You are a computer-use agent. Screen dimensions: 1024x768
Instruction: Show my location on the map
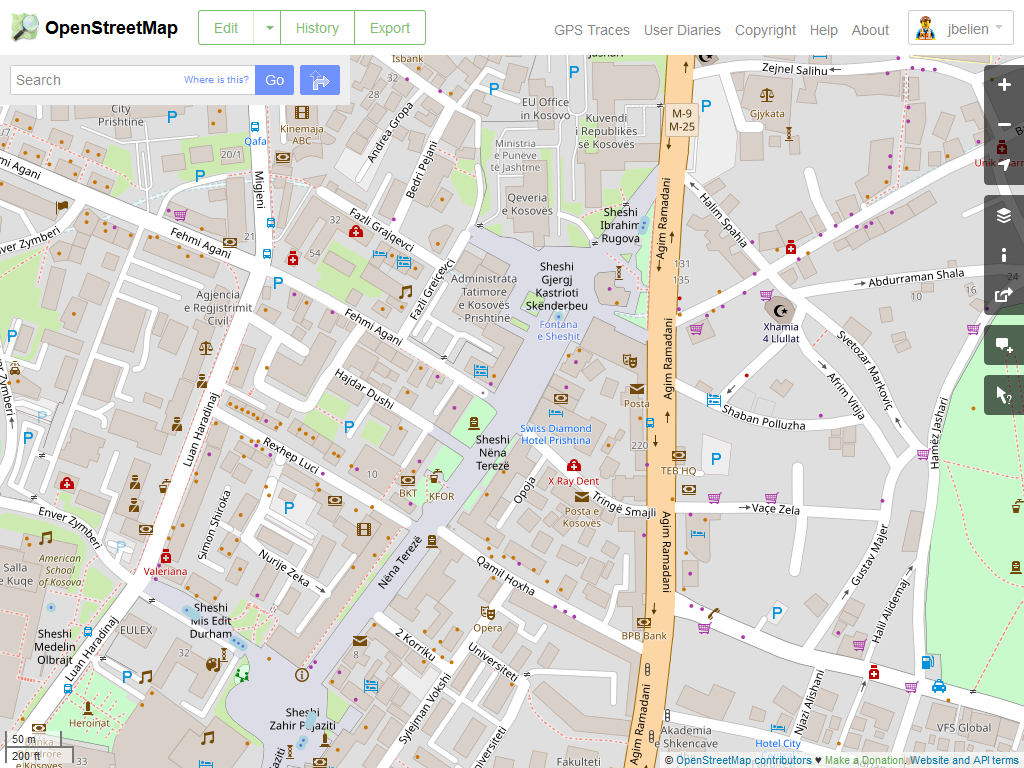[x=1004, y=165]
